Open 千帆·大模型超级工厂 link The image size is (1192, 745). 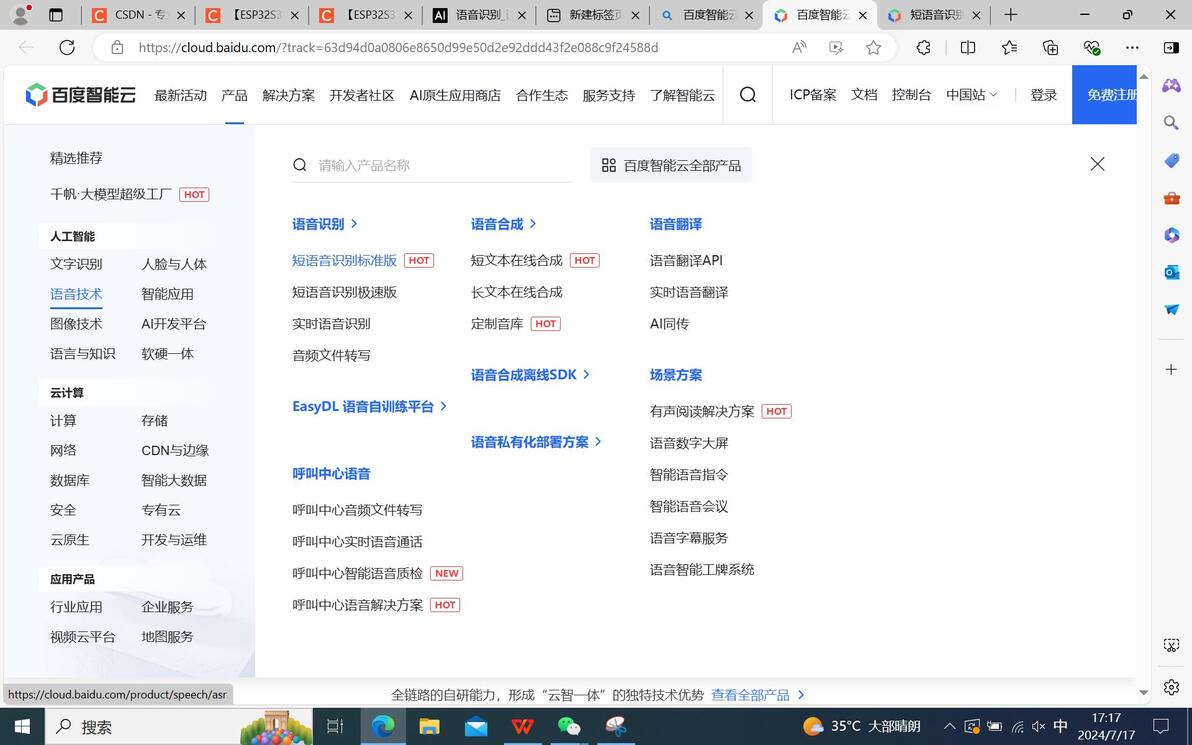click(111, 195)
